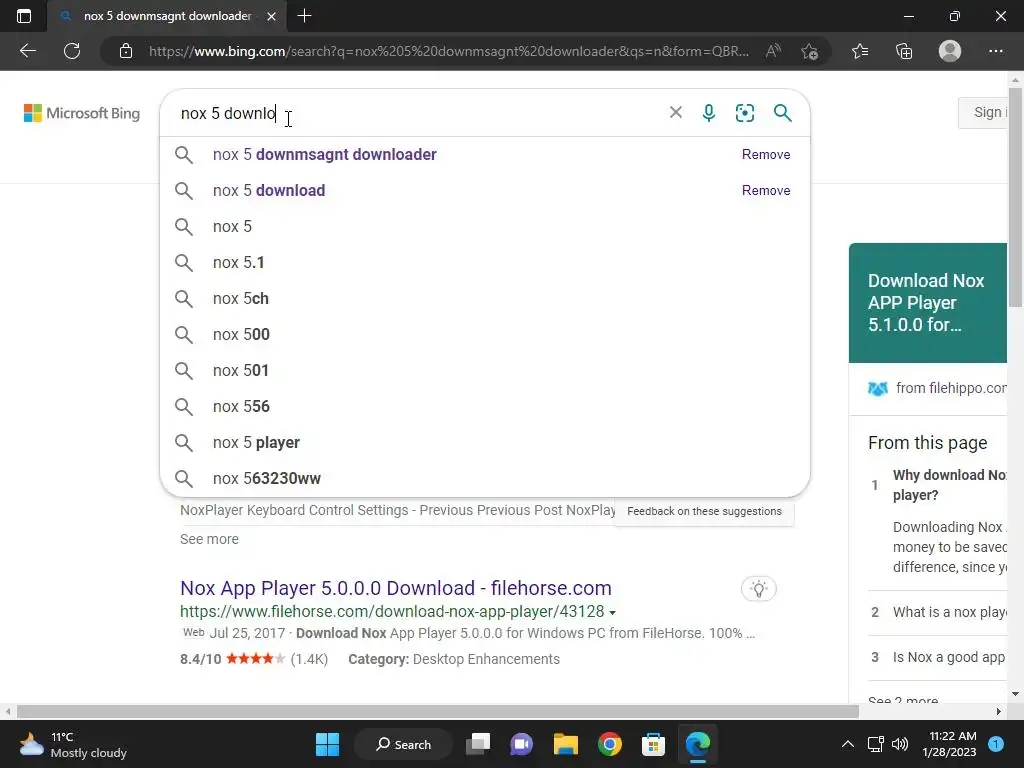Click the Edge tab actions menu icon
Image resolution: width=1024 pixels, height=768 pixels.
pyautogui.click(x=24, y=16)
